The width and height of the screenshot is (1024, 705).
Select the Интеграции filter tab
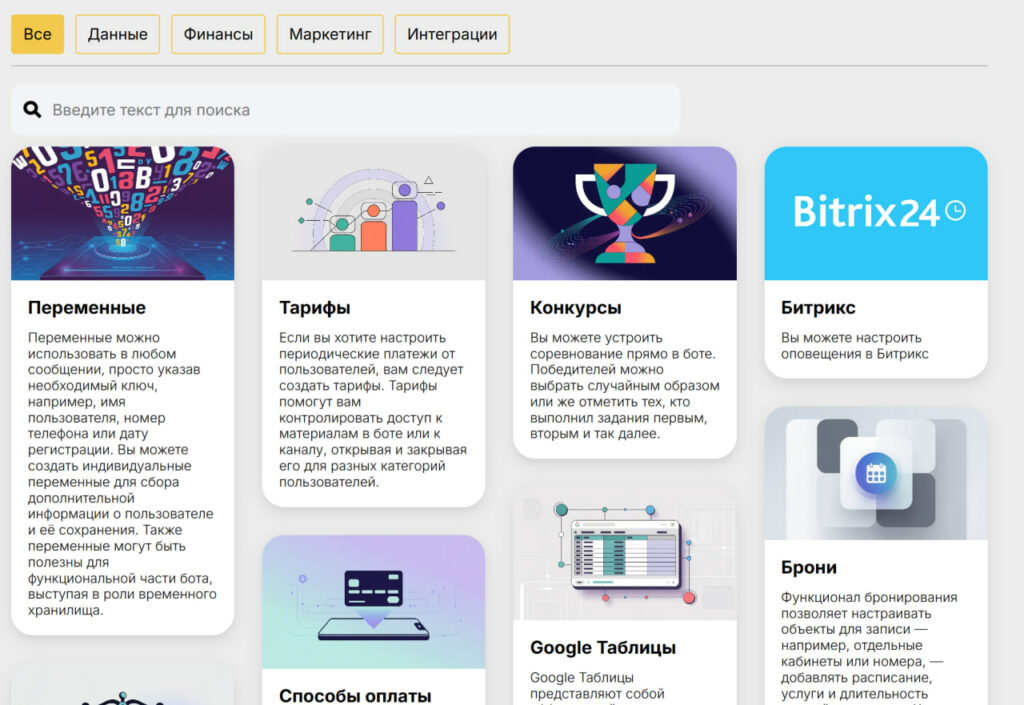click(452, 34)
